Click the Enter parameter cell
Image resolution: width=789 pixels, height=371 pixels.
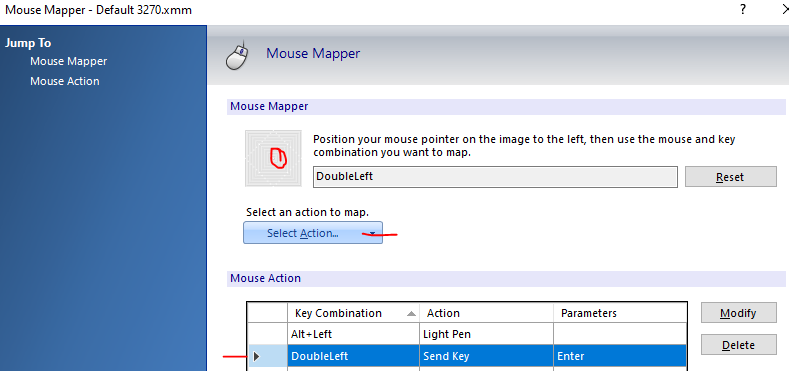[620, 356]
